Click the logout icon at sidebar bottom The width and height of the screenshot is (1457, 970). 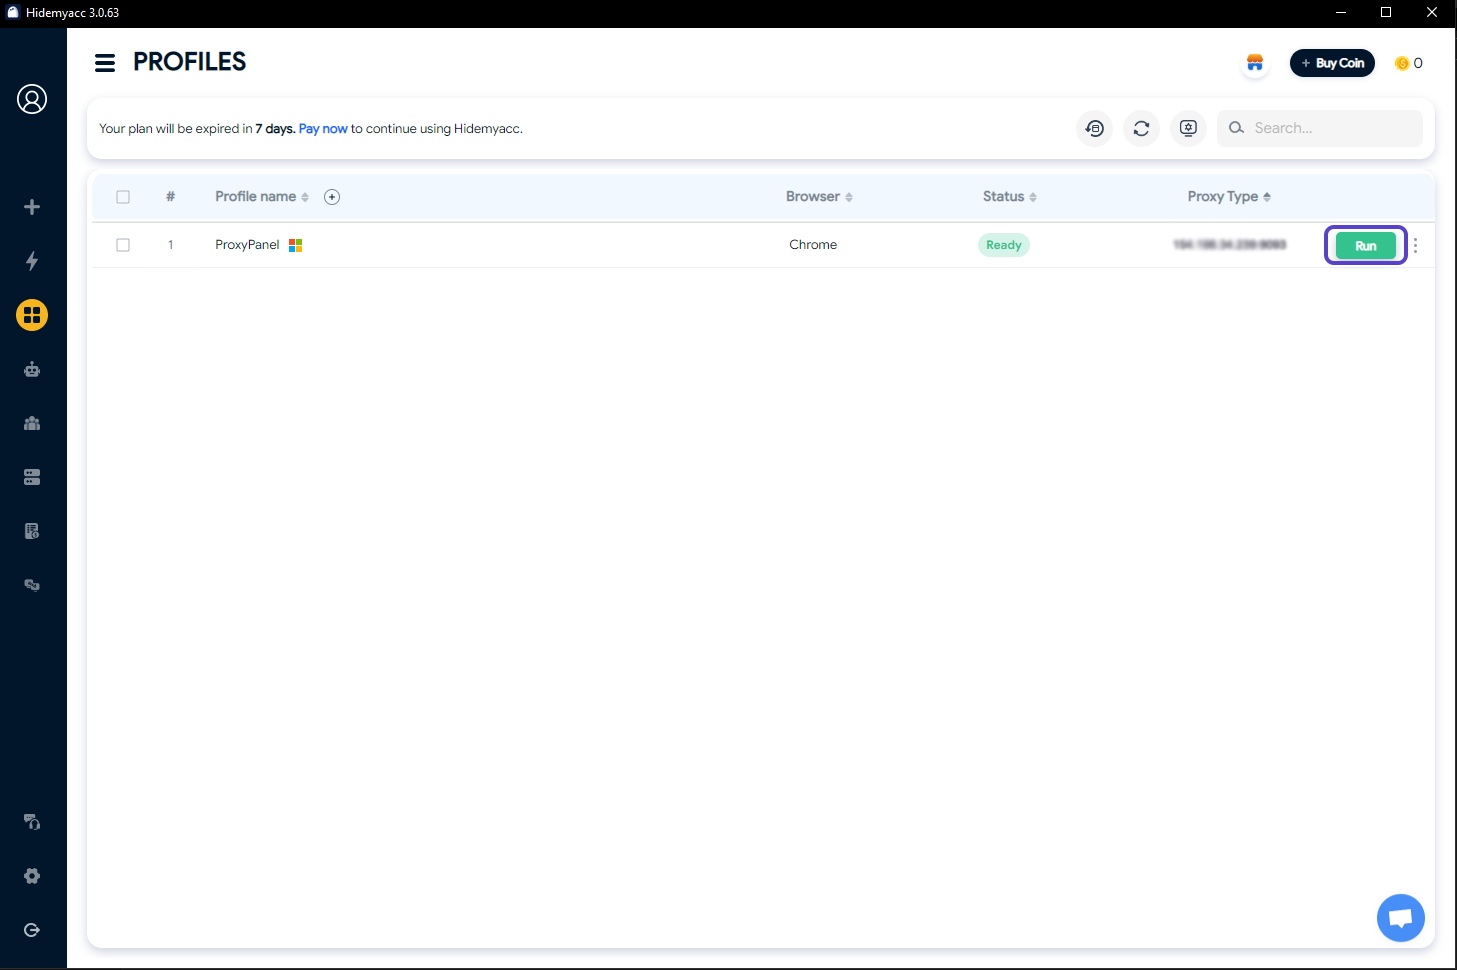(x=32, y=930)
